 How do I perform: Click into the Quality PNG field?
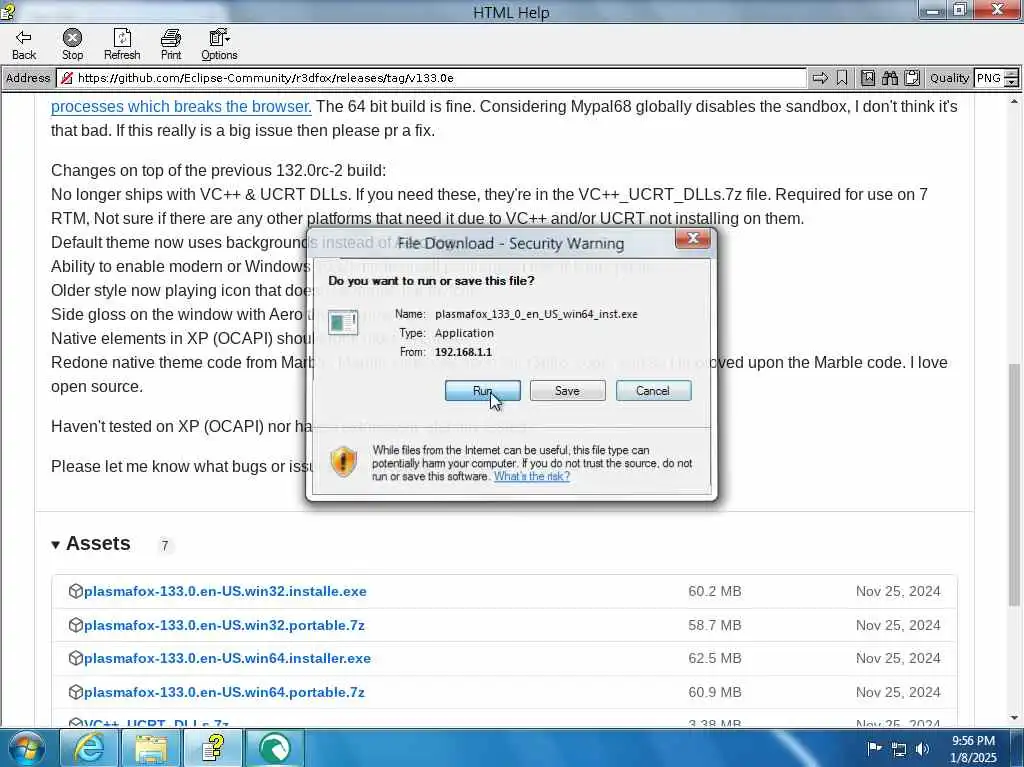989,78
